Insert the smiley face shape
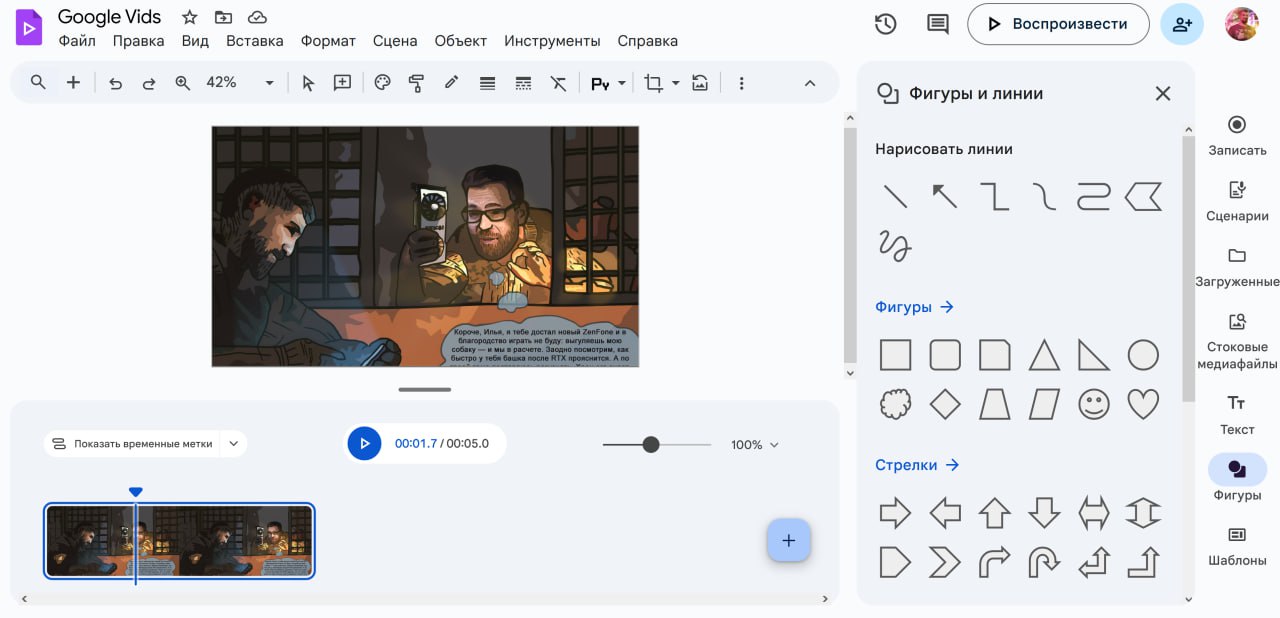This screenshot has width=1280, height=618. [1094, 404]
